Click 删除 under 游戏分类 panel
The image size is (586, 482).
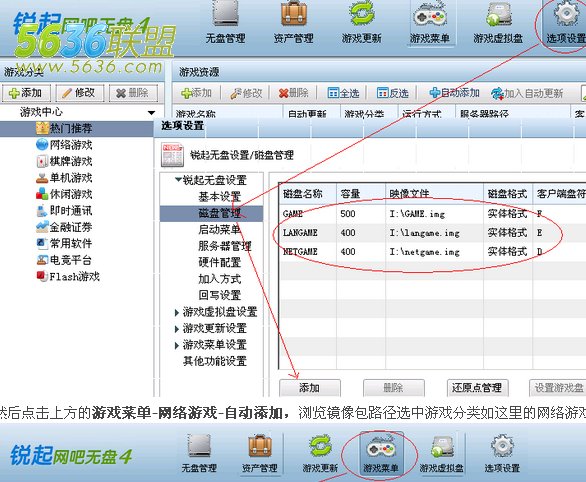tap(133, 93)
